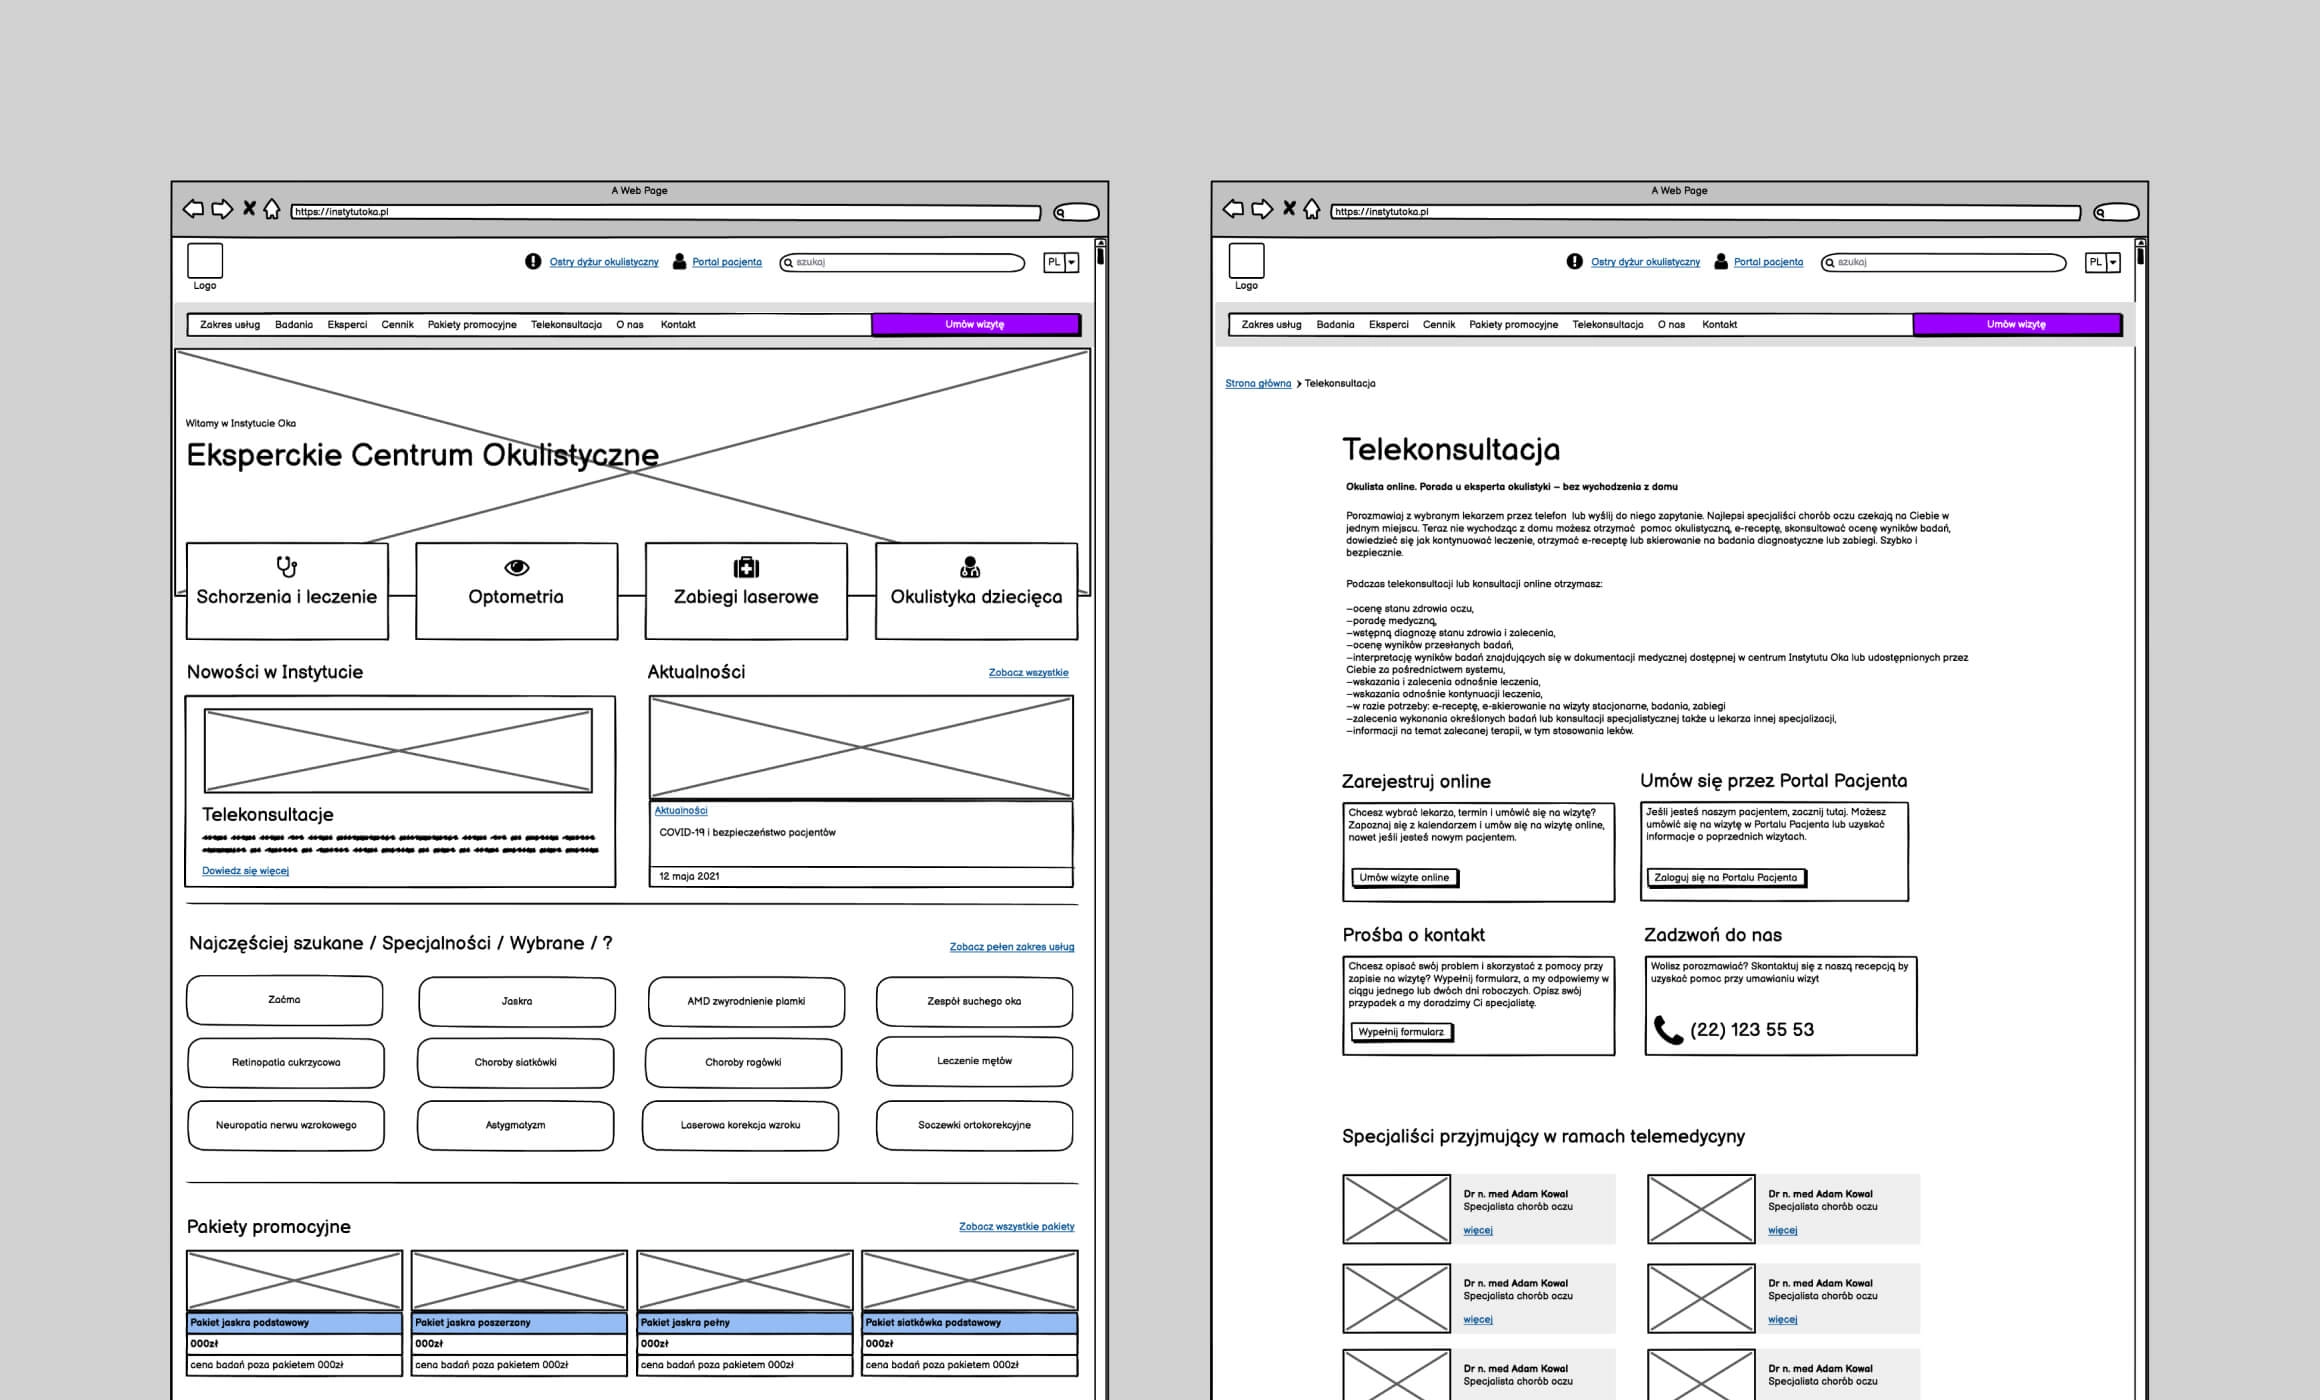Viewport: 2320px width, 1400px height.
Task: Click the doctor icon on Okulistyka dziecięca
Action: (x=970, y=567)
